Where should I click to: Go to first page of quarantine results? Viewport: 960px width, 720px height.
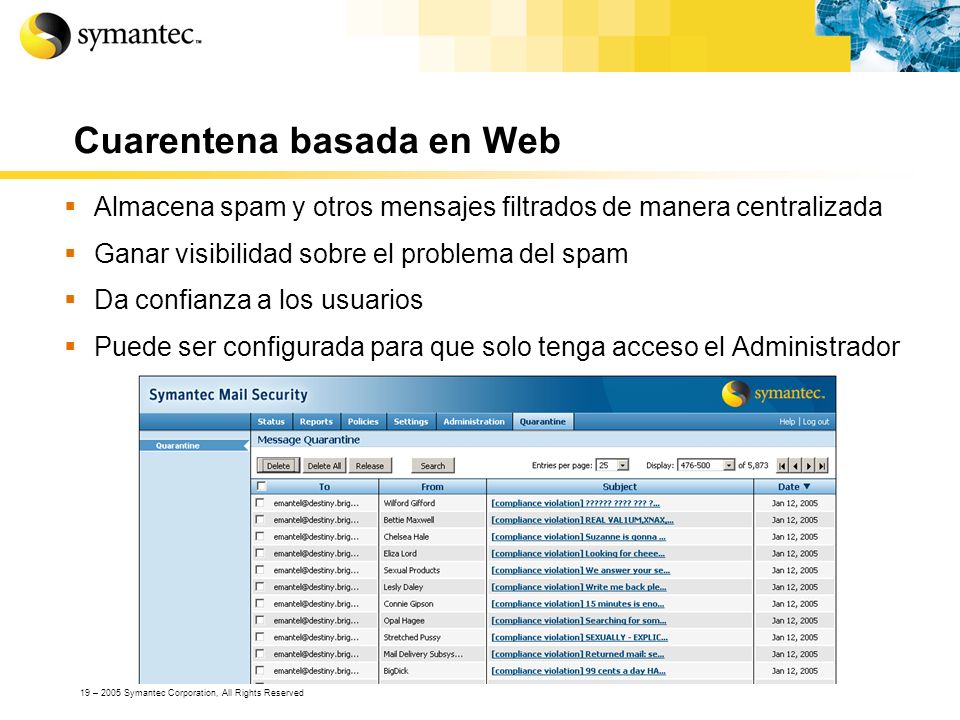point(782,466)
